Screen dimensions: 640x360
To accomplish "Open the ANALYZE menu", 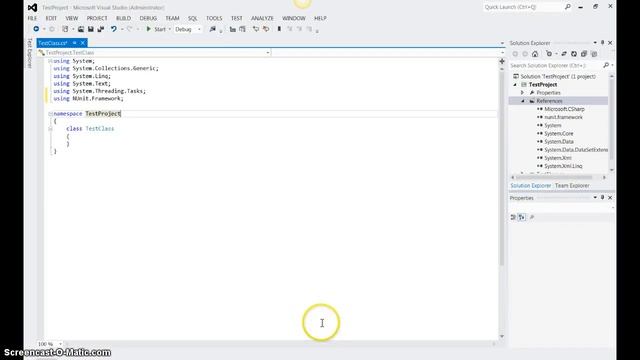I will [x=262, y=18].
